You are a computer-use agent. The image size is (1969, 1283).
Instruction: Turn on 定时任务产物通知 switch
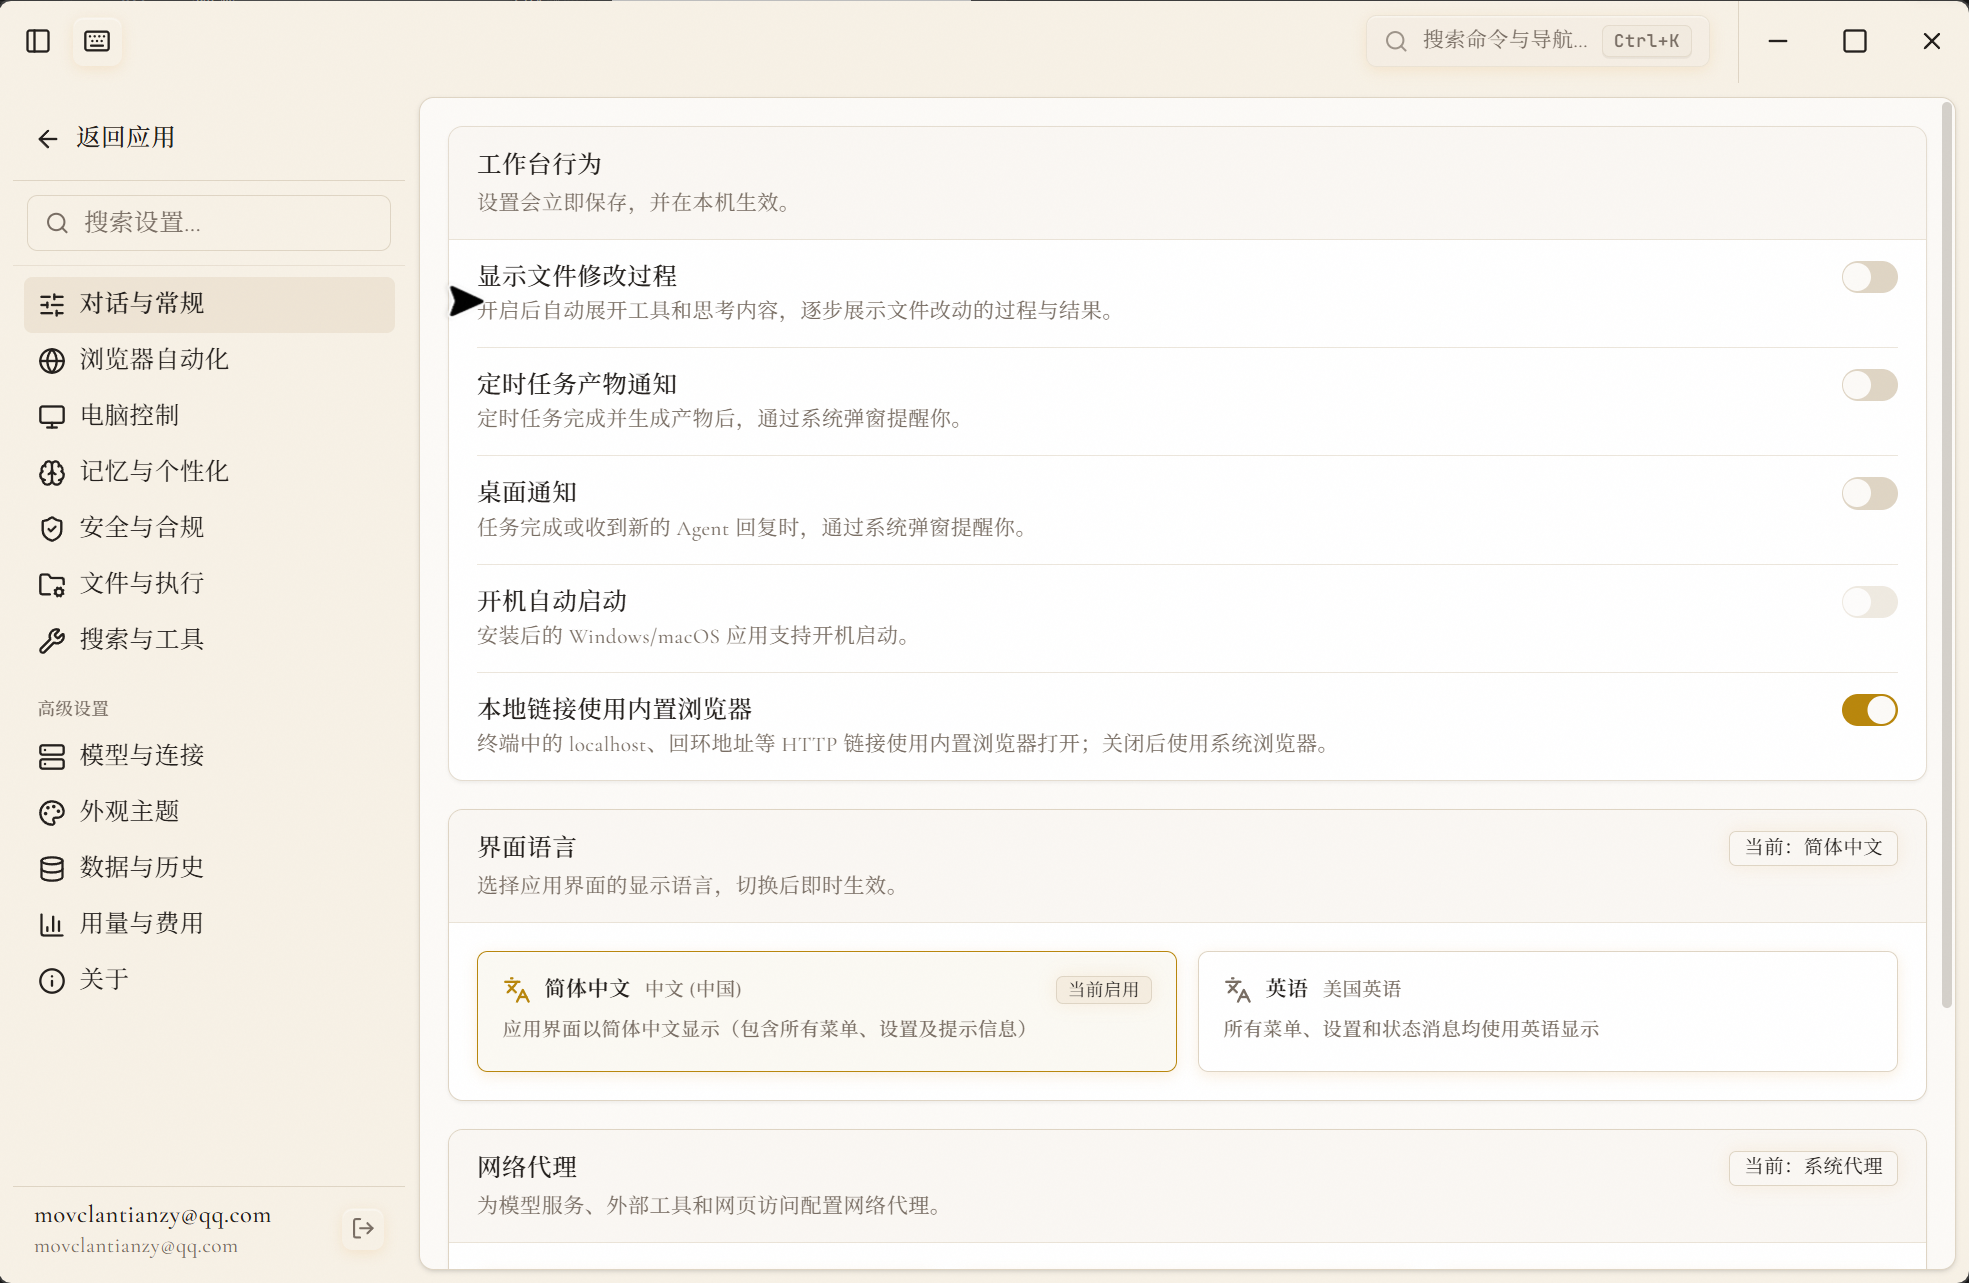pos(1869,385)
